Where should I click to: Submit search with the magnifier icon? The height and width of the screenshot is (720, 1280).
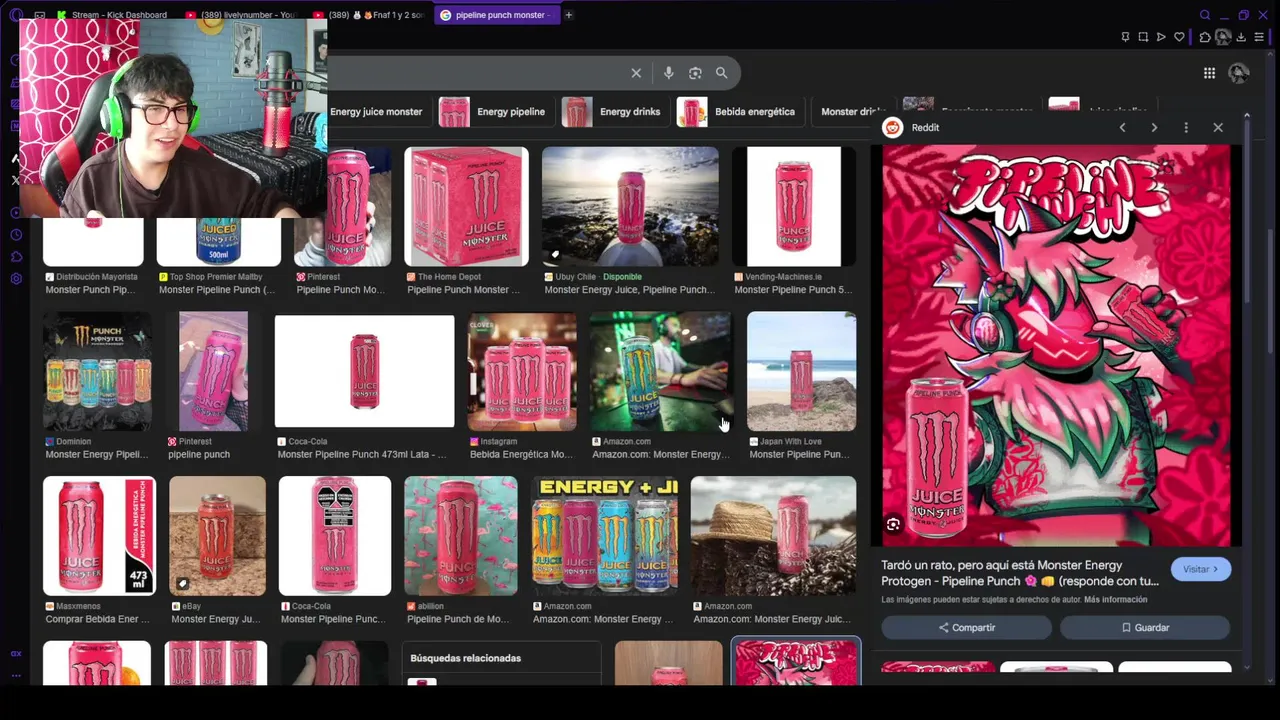[x=721, y=73]
